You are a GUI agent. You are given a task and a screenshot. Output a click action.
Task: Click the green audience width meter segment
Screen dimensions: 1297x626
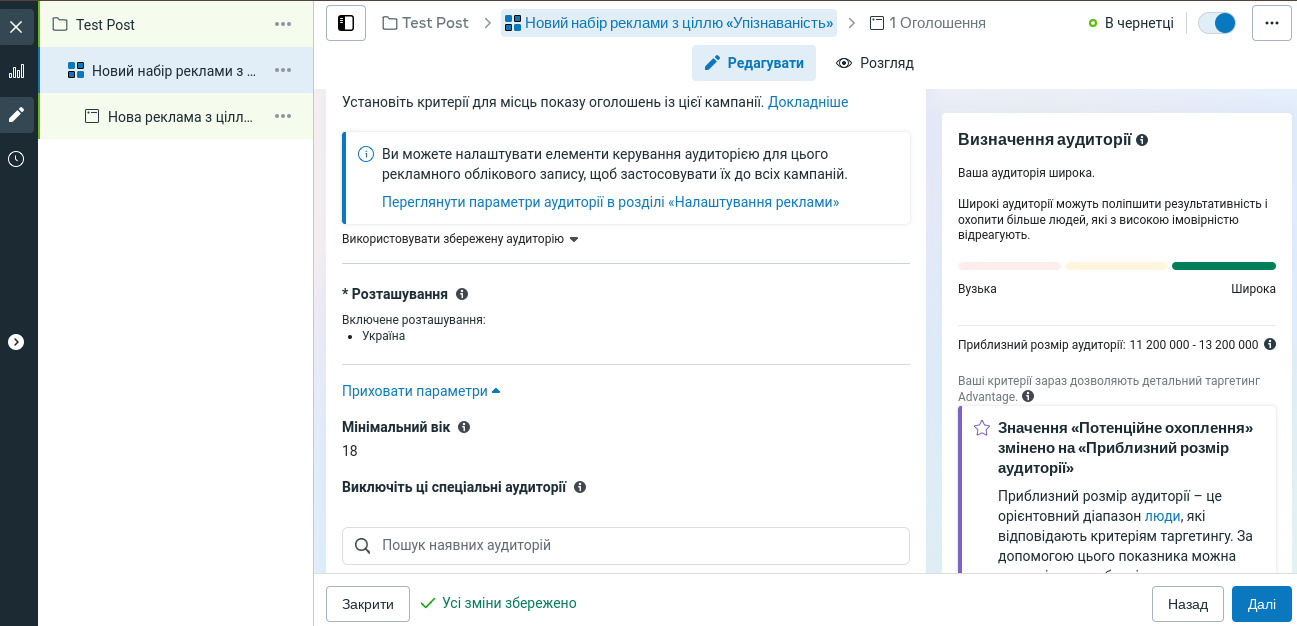point(1224,266)
